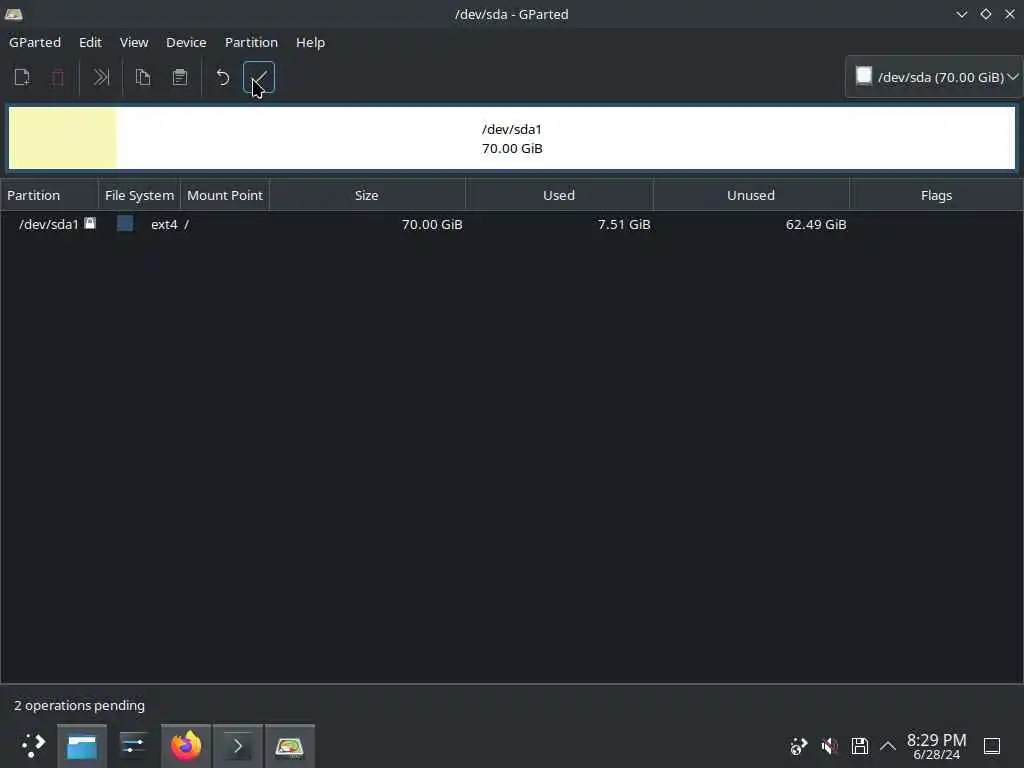
Task: Click the removable disk tray icon
Action: (859, 746)
